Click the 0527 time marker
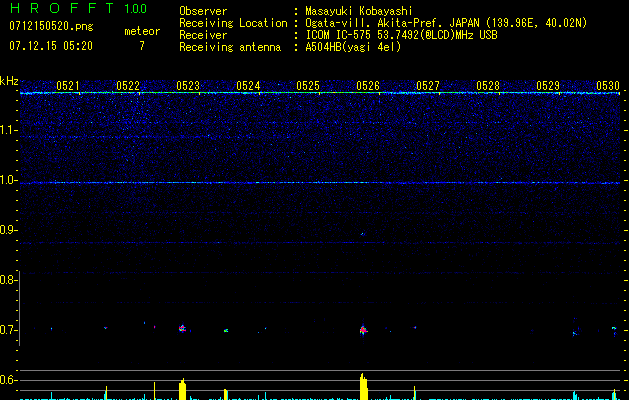The image size is (629, 400). tap(428, 86)
